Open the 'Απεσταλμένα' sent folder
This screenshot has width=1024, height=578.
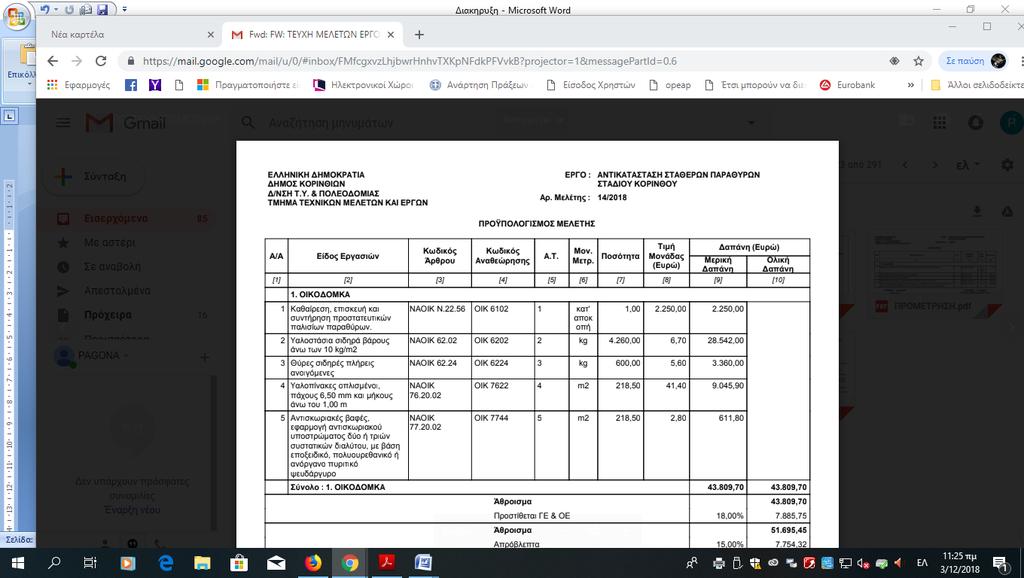[117, 291]
